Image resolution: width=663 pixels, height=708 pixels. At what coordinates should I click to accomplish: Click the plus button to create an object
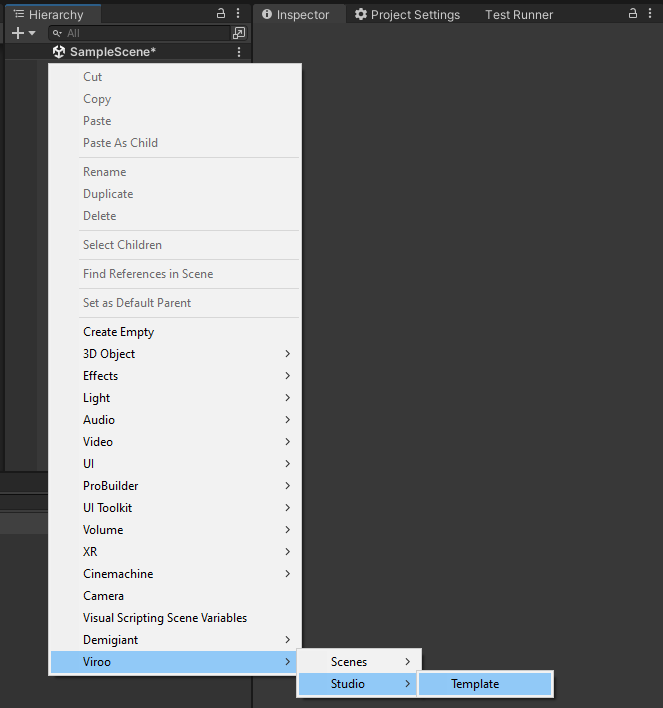pyautogui.click(x=17, y=33)
